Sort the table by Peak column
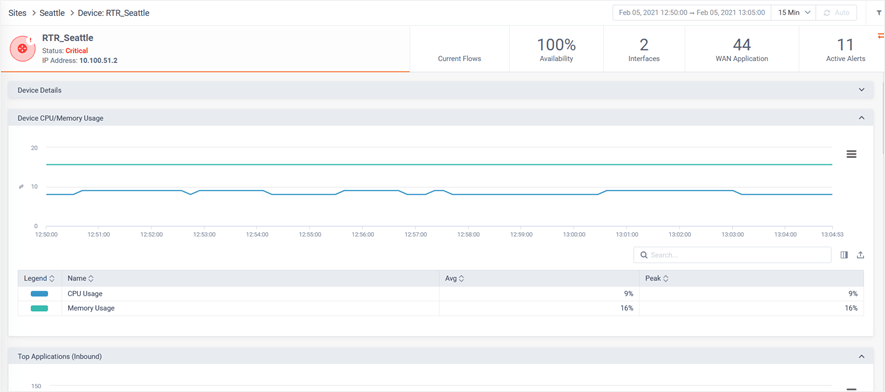 (x=656, y=278)
